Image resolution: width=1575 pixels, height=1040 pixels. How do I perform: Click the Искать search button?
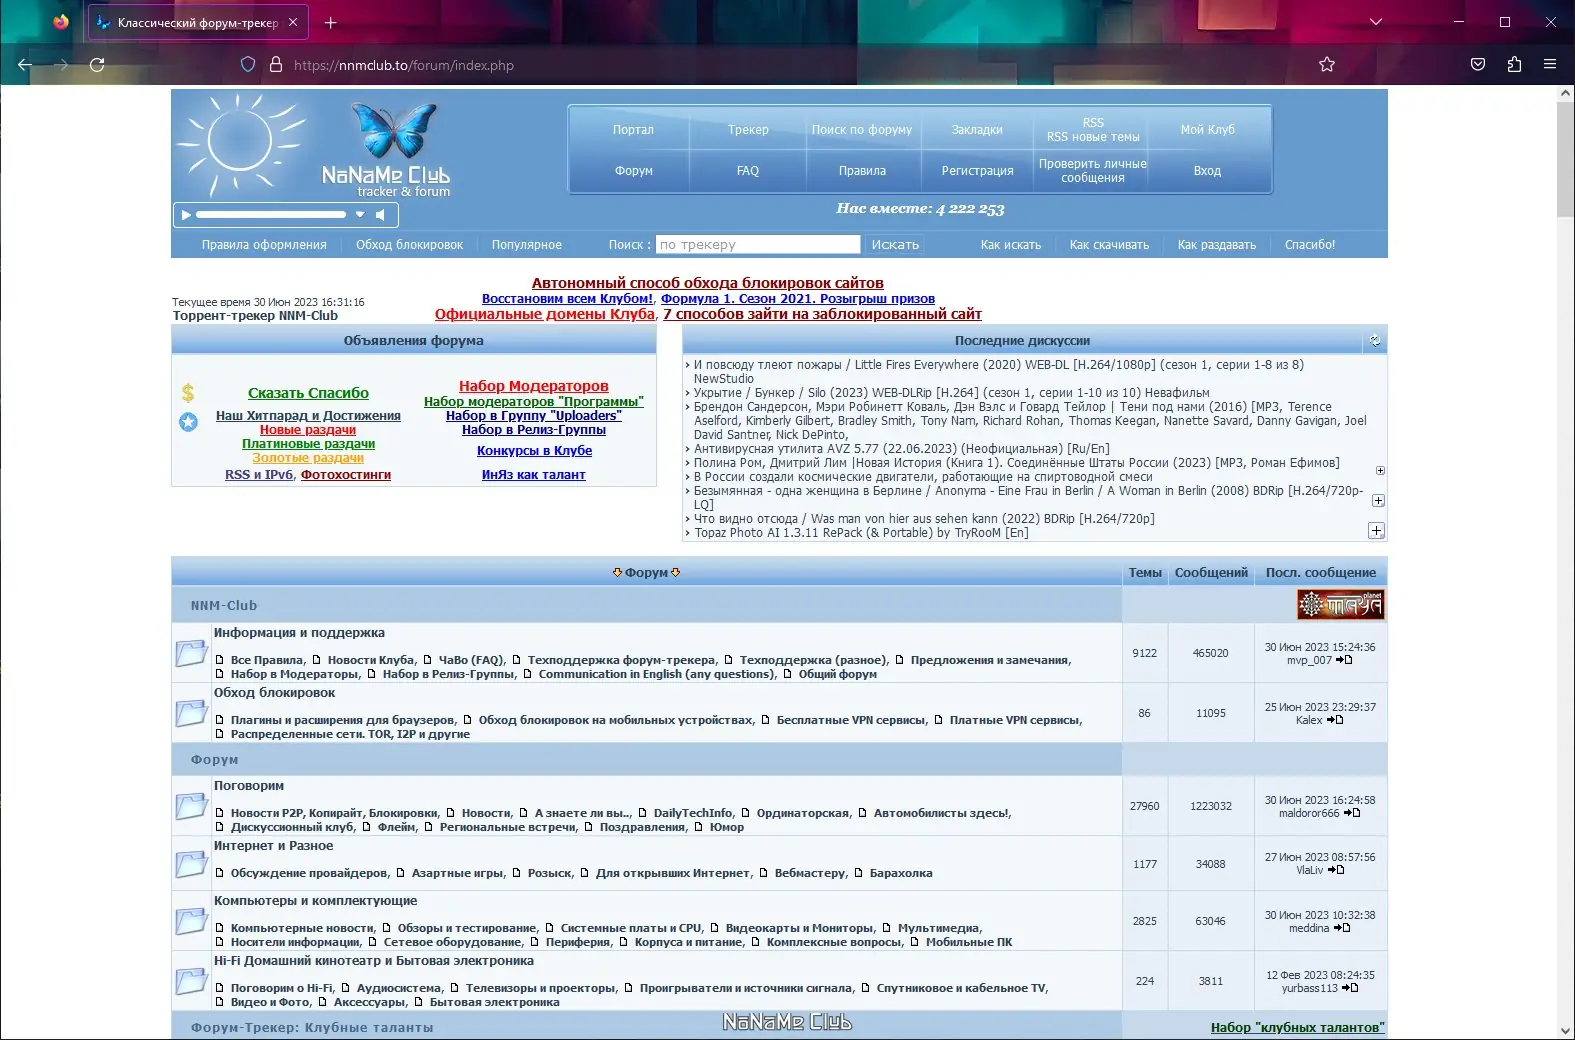click(x=895, y=244)
